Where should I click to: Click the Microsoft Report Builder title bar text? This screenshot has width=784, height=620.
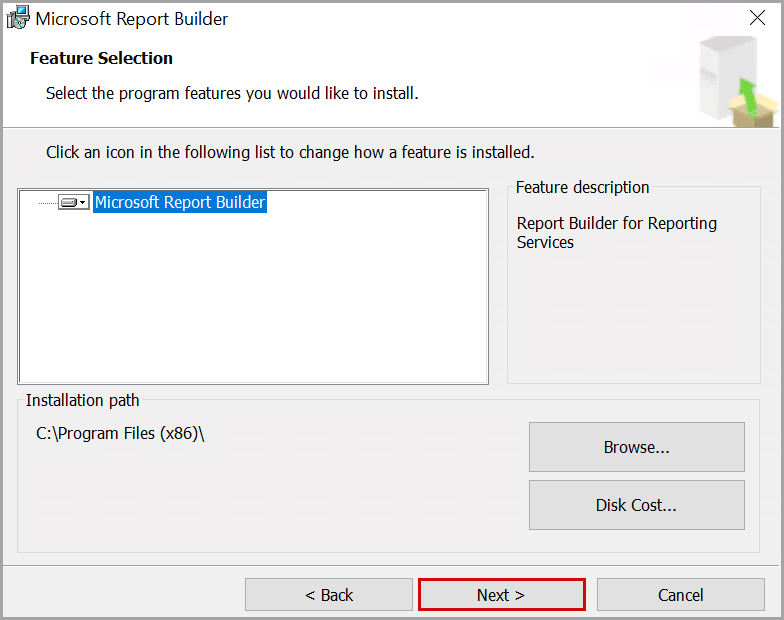[132, 19]
